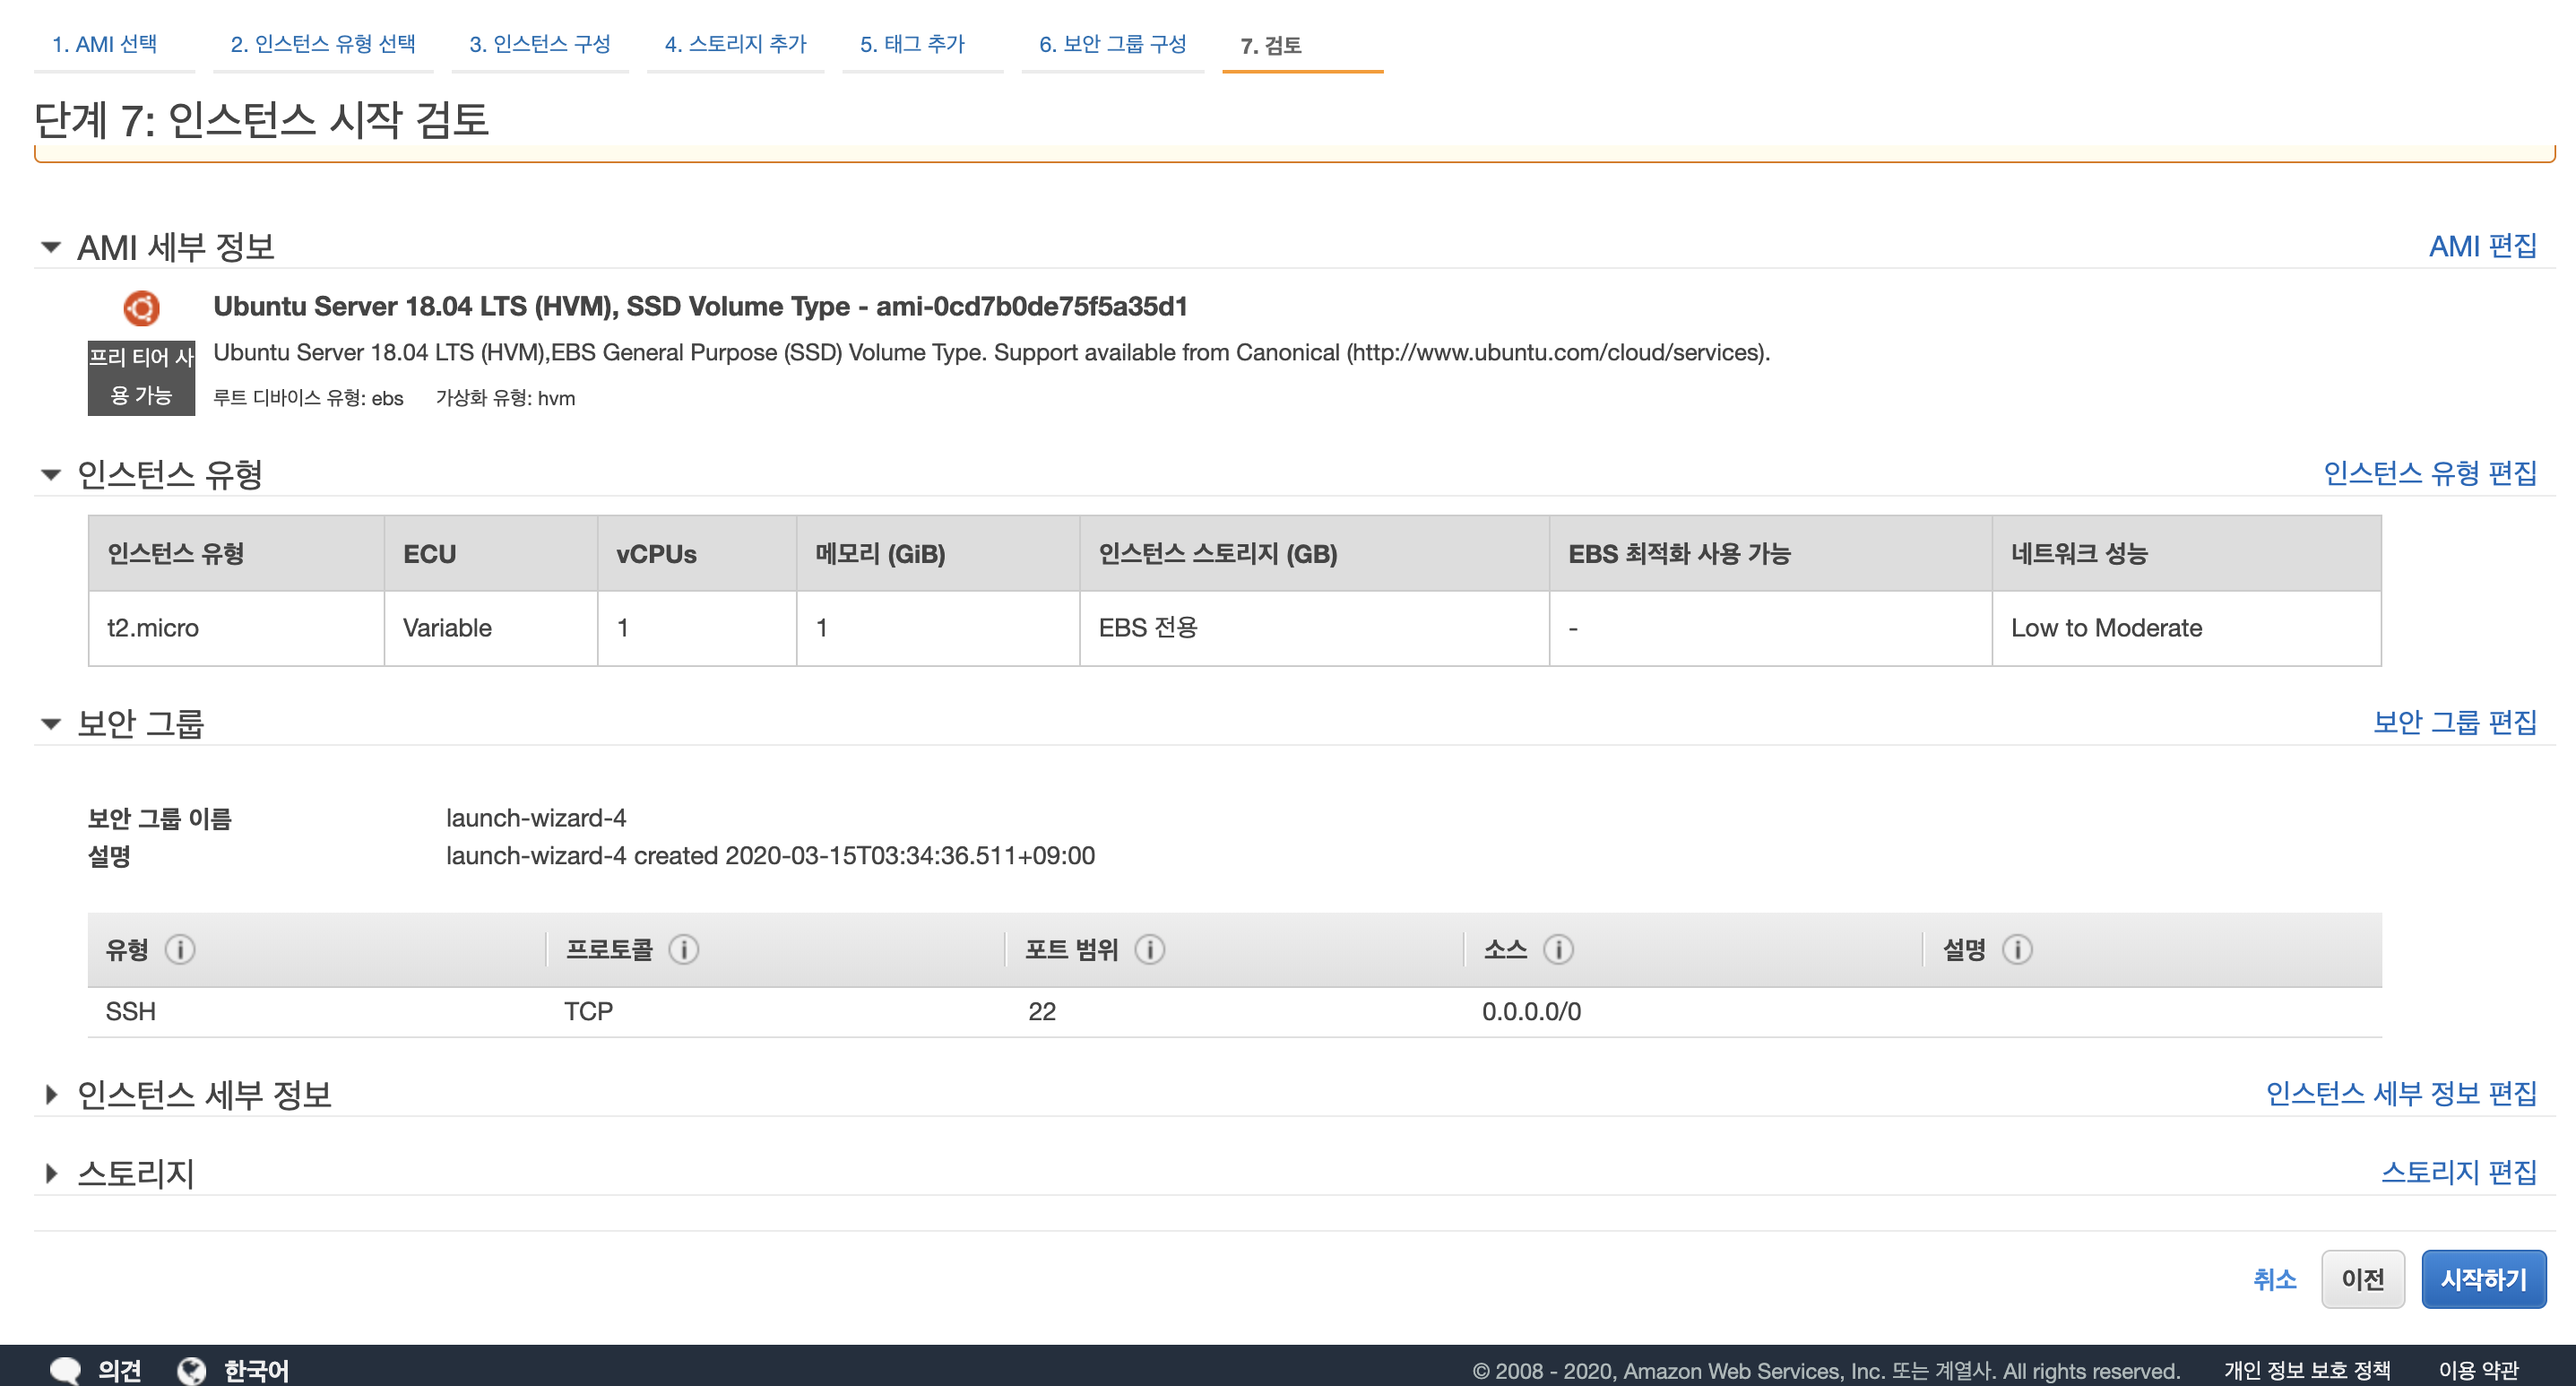Collapse the AMI 세부 정보 section
Image resolution: width=2576 pixels, height=1386 pixels.
pyautogui.click(x=50, y=247)
